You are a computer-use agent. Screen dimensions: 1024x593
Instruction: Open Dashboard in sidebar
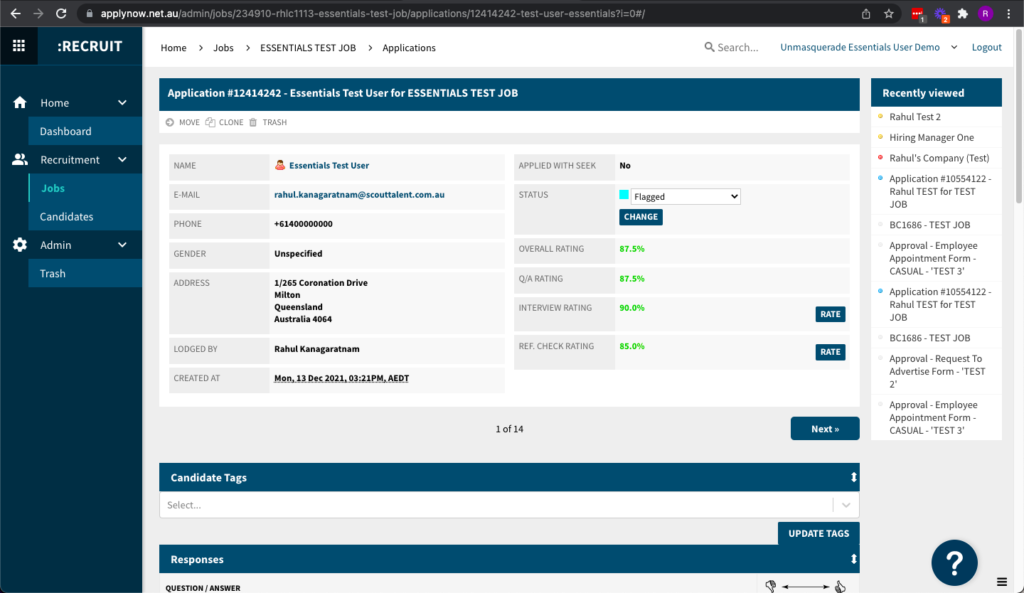(85, 131)
